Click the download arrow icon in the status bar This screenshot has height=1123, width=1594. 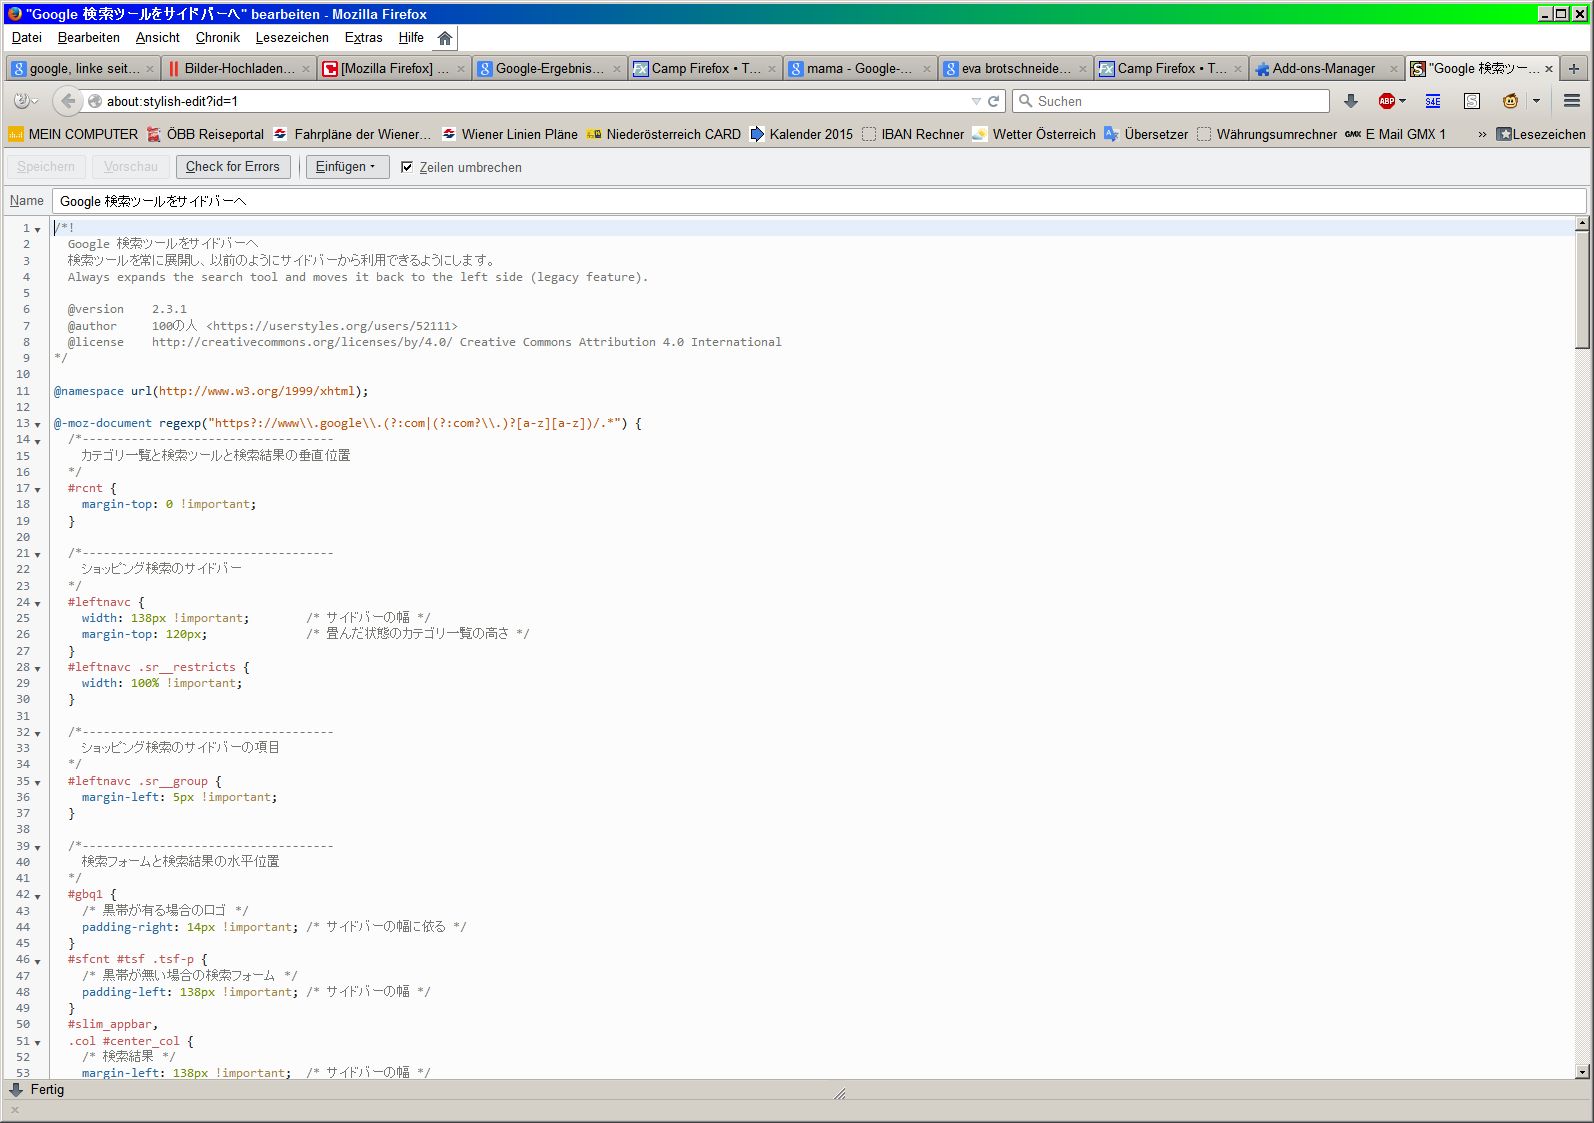(x=16, y=1090)
